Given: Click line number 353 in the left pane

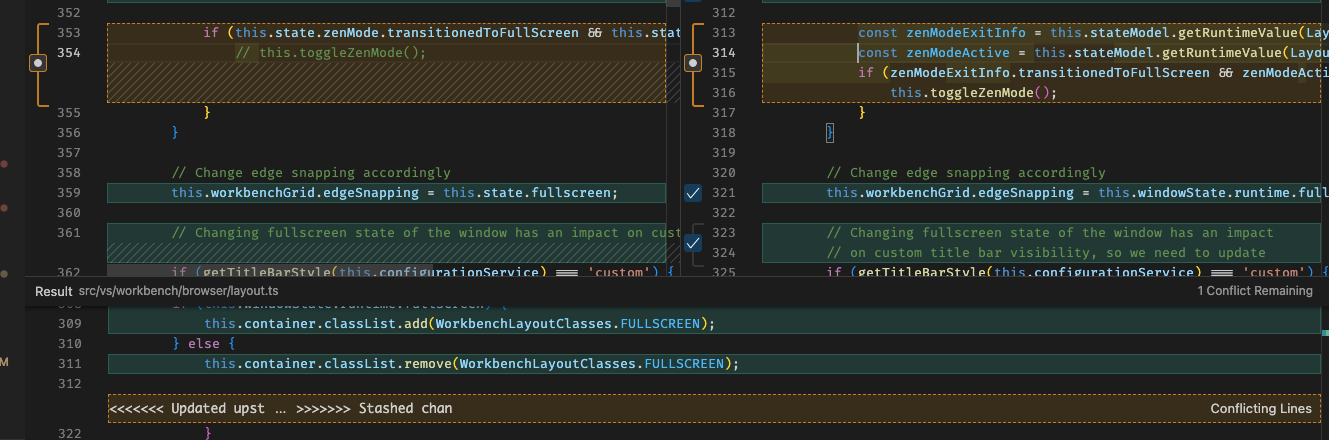Looking at the screenshot, I should 69,33.
